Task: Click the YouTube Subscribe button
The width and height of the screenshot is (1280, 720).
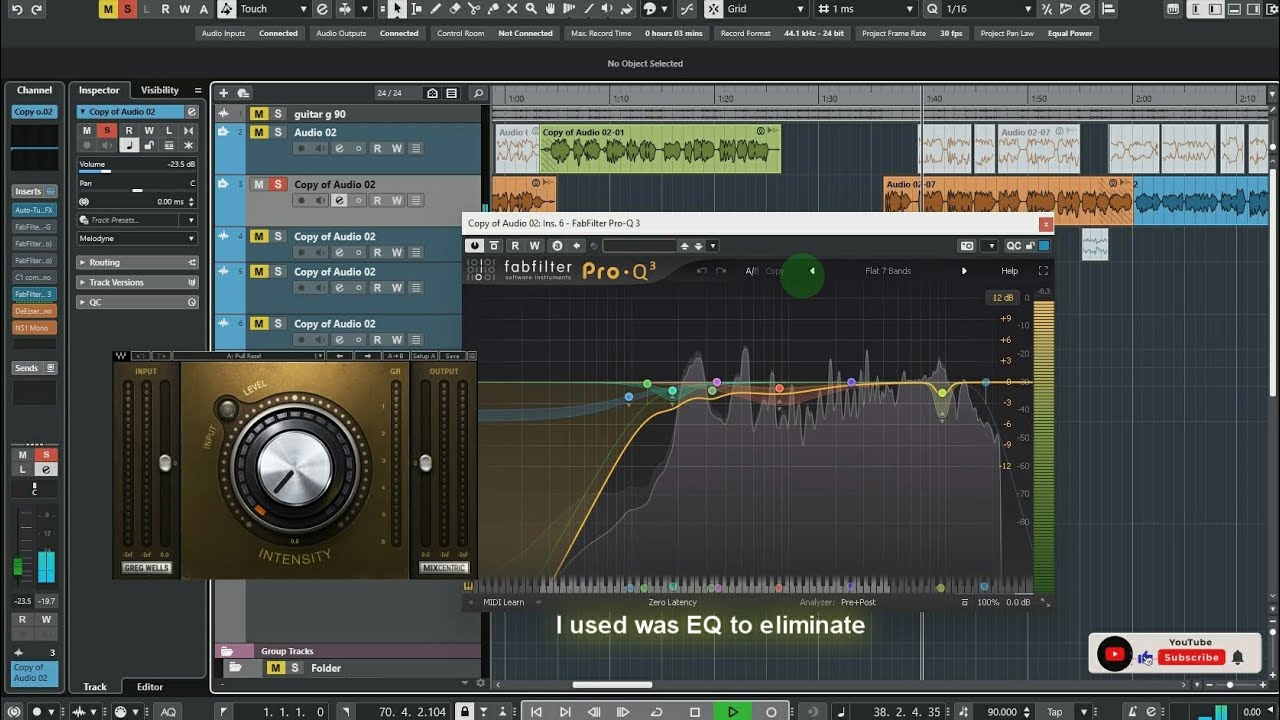Action: point(1191,657)
